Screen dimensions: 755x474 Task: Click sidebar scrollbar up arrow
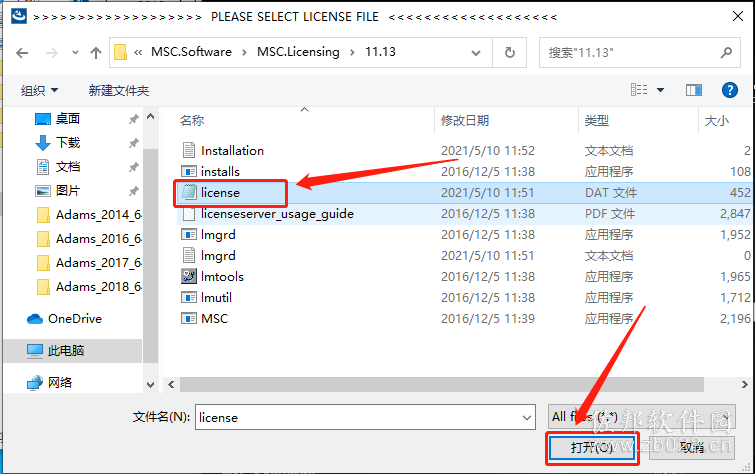coord(150,117)
